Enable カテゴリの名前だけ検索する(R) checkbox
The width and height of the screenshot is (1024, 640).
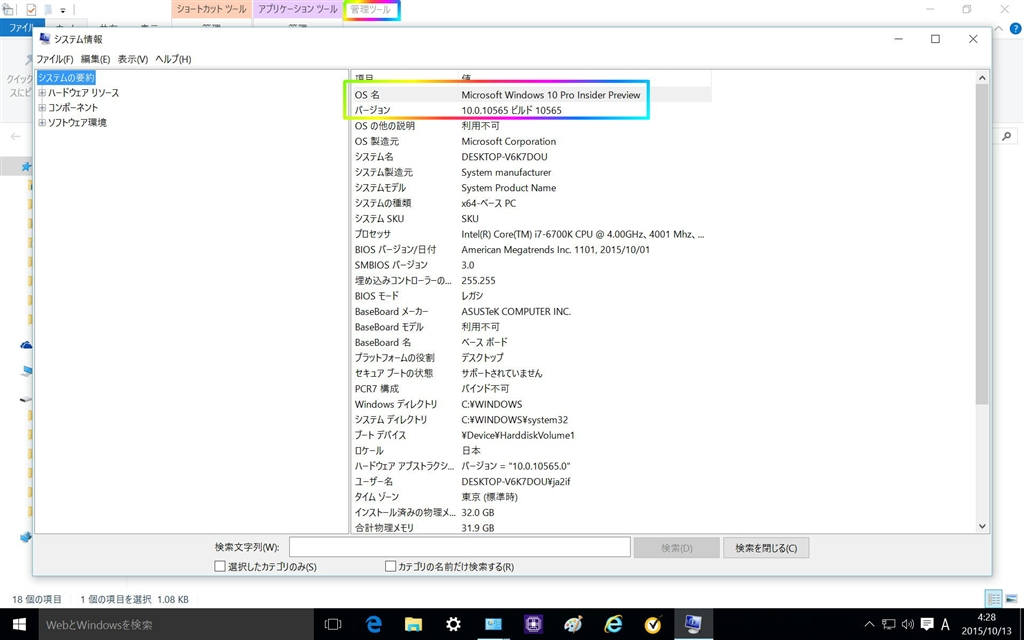(x=391, y=566)
